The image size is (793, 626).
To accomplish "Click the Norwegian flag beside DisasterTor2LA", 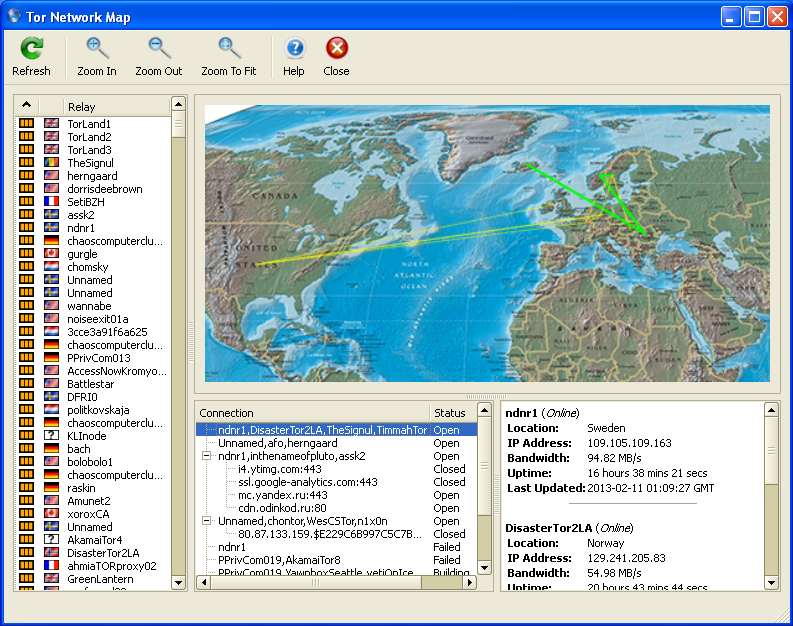I will click(51, 552).
